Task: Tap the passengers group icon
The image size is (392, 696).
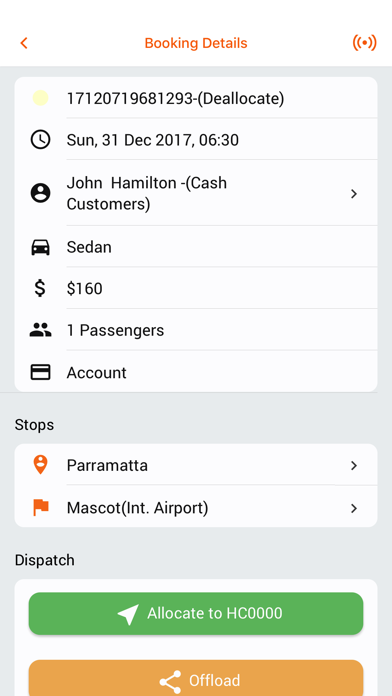Action: pyautogui.click(x=40, y=330)
